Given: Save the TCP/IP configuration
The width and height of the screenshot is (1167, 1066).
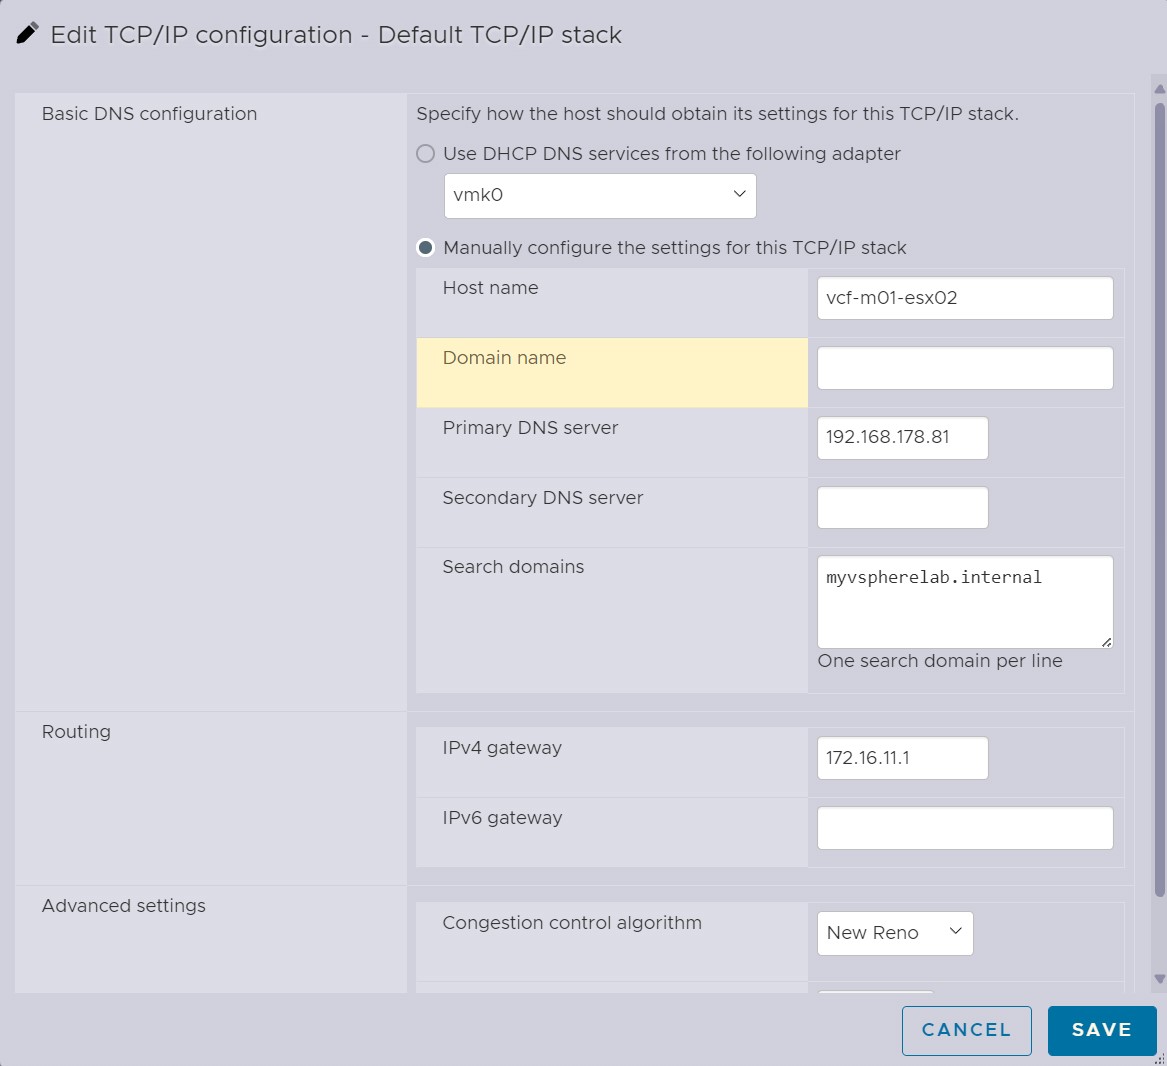Looking at the screenshot, I should pyautogui.click(x=1102, y=1030).
